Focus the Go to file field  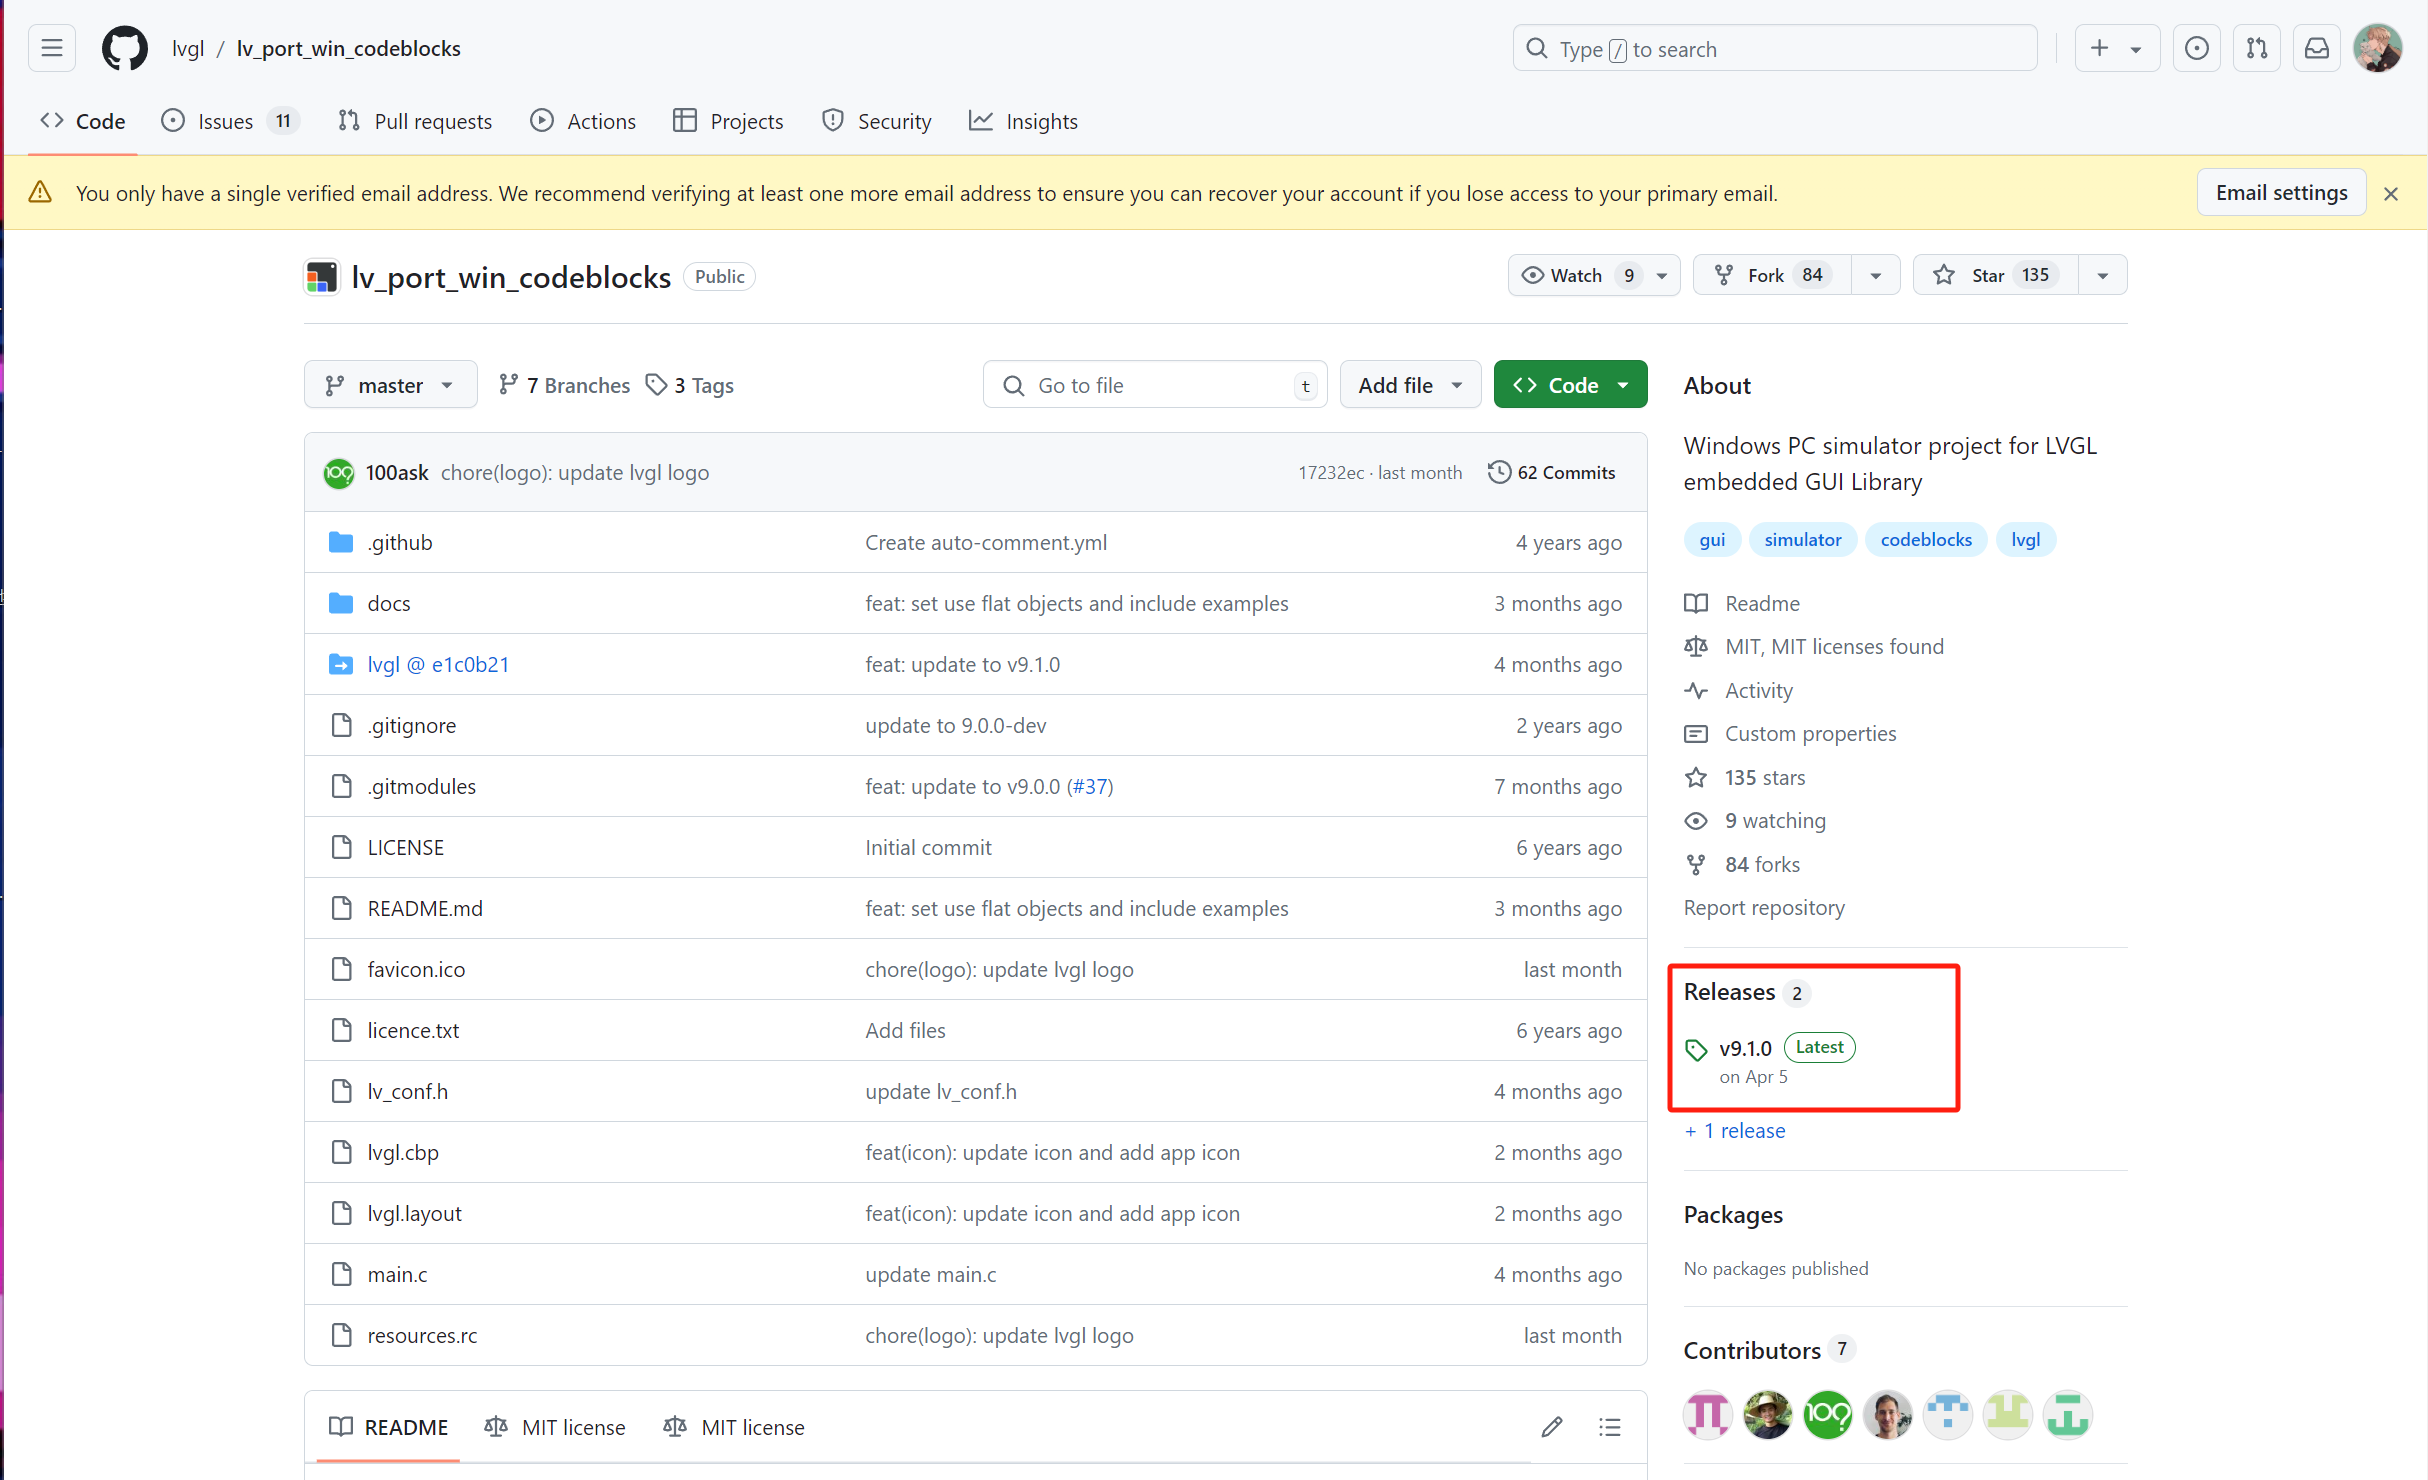tap(1155, 385)
